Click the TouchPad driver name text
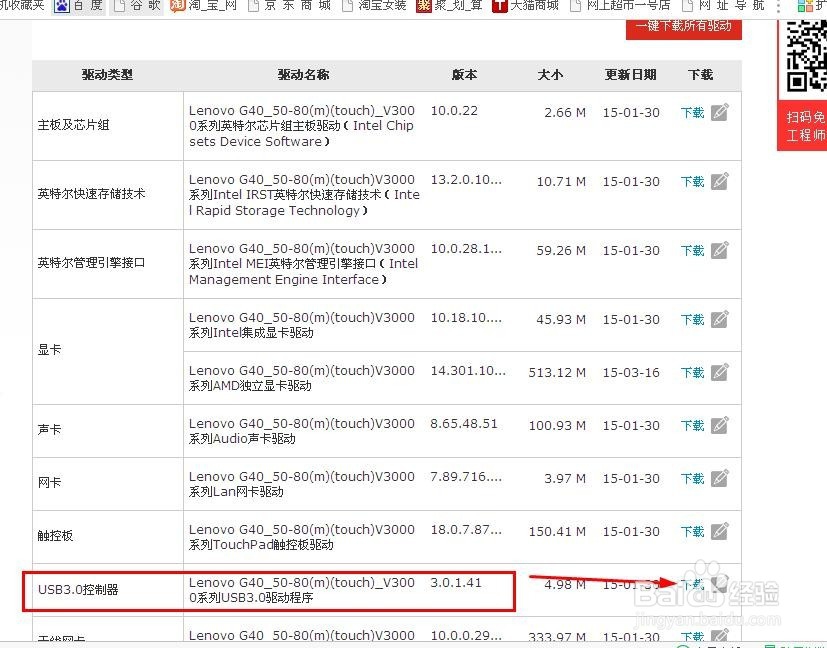 tap(302, 537)
